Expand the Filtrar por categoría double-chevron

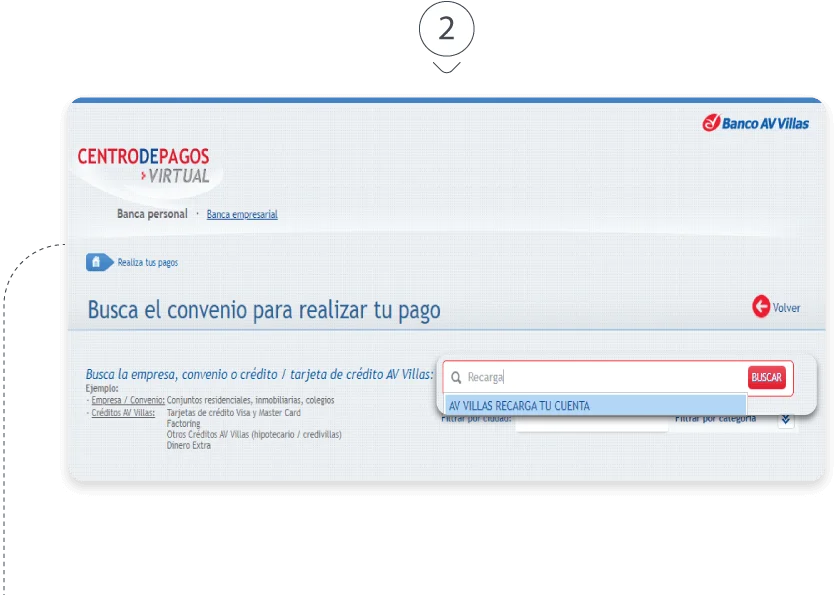[x=785, y=420]
